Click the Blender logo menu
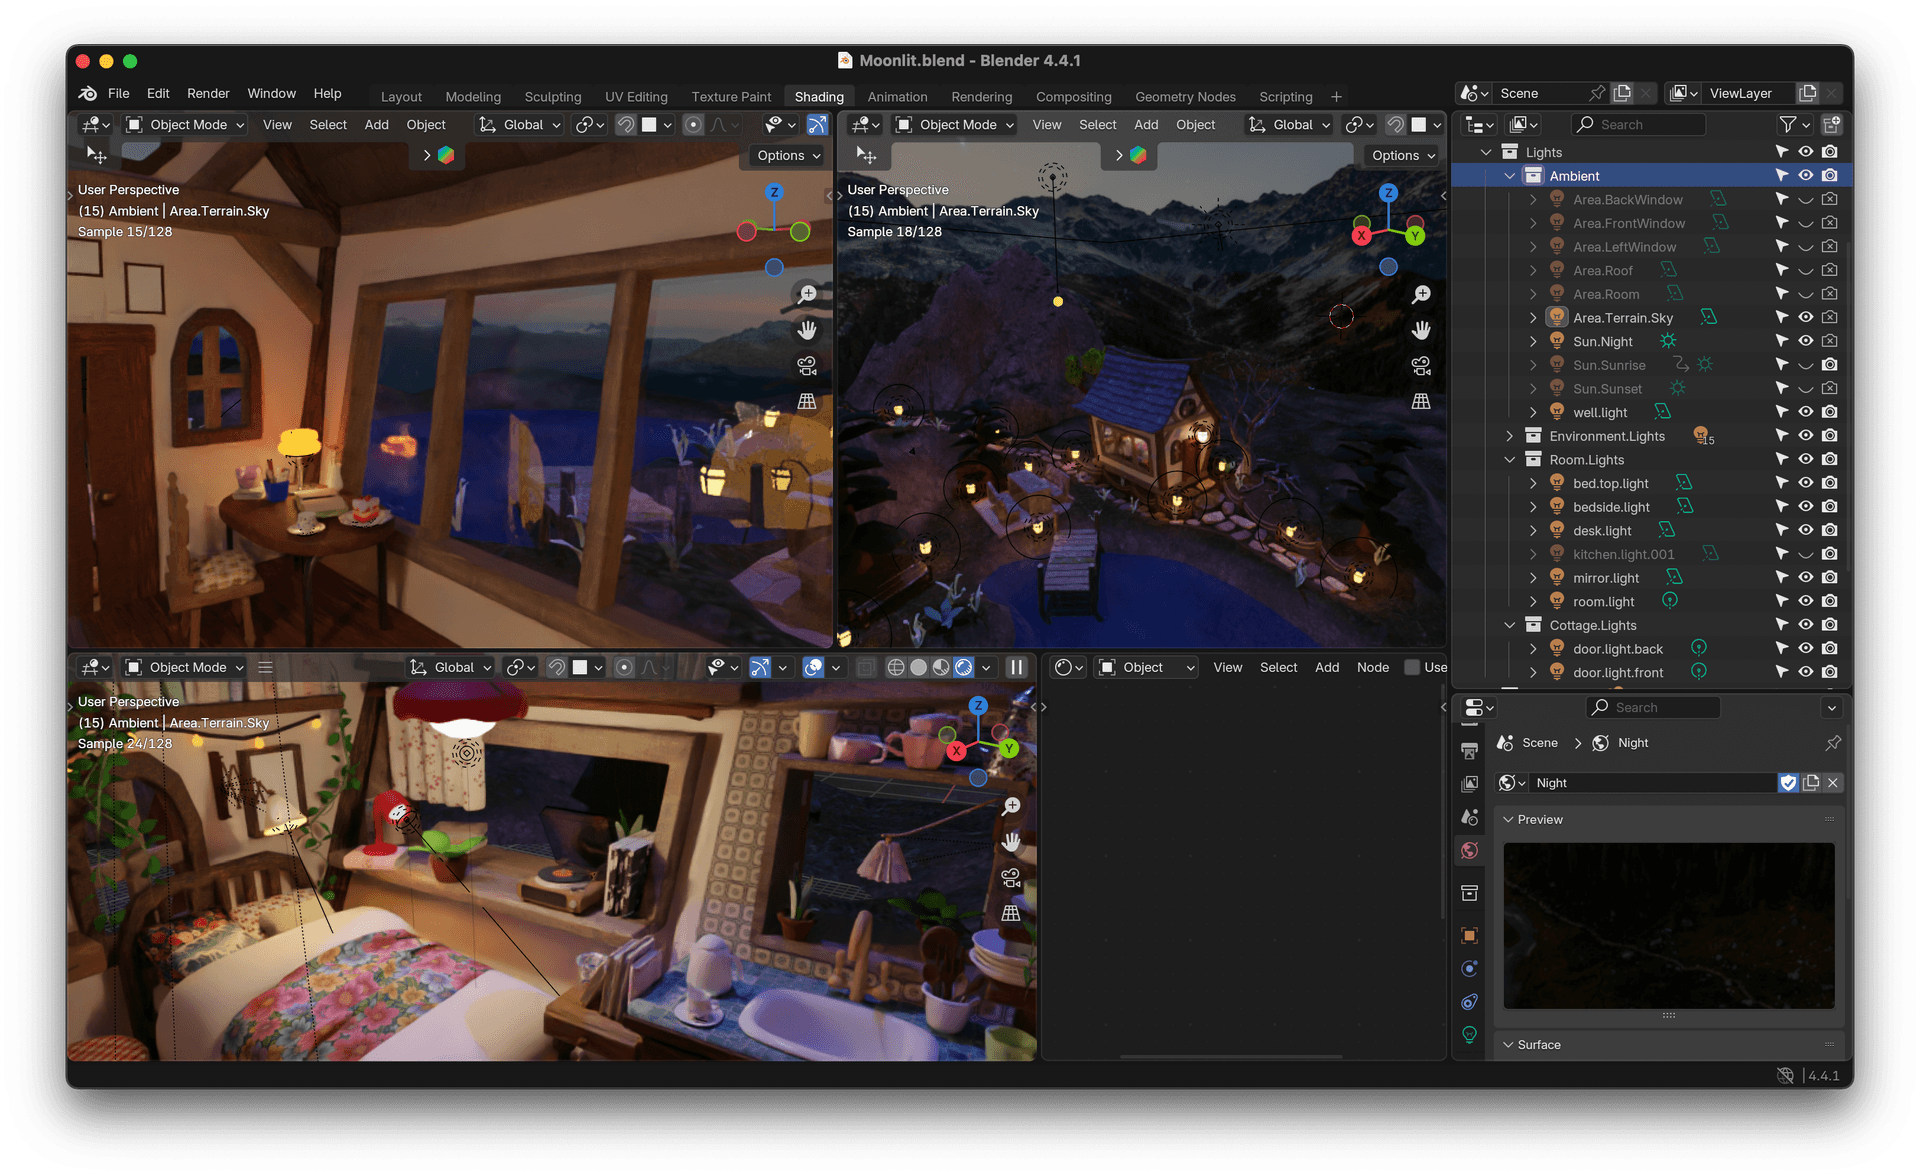This screenshot has height=1176, width=1920. [88, 93]
